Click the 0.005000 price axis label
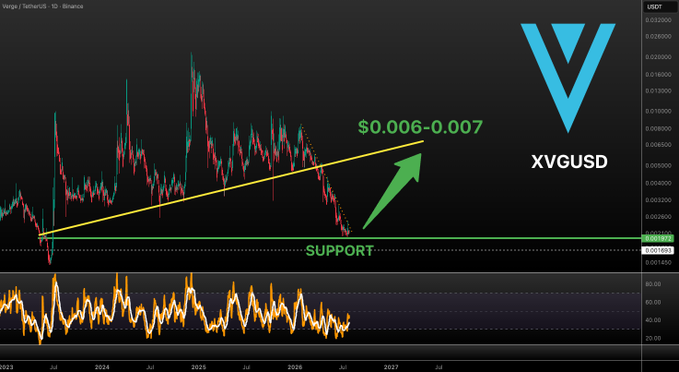679x372 pixels. 658,165
